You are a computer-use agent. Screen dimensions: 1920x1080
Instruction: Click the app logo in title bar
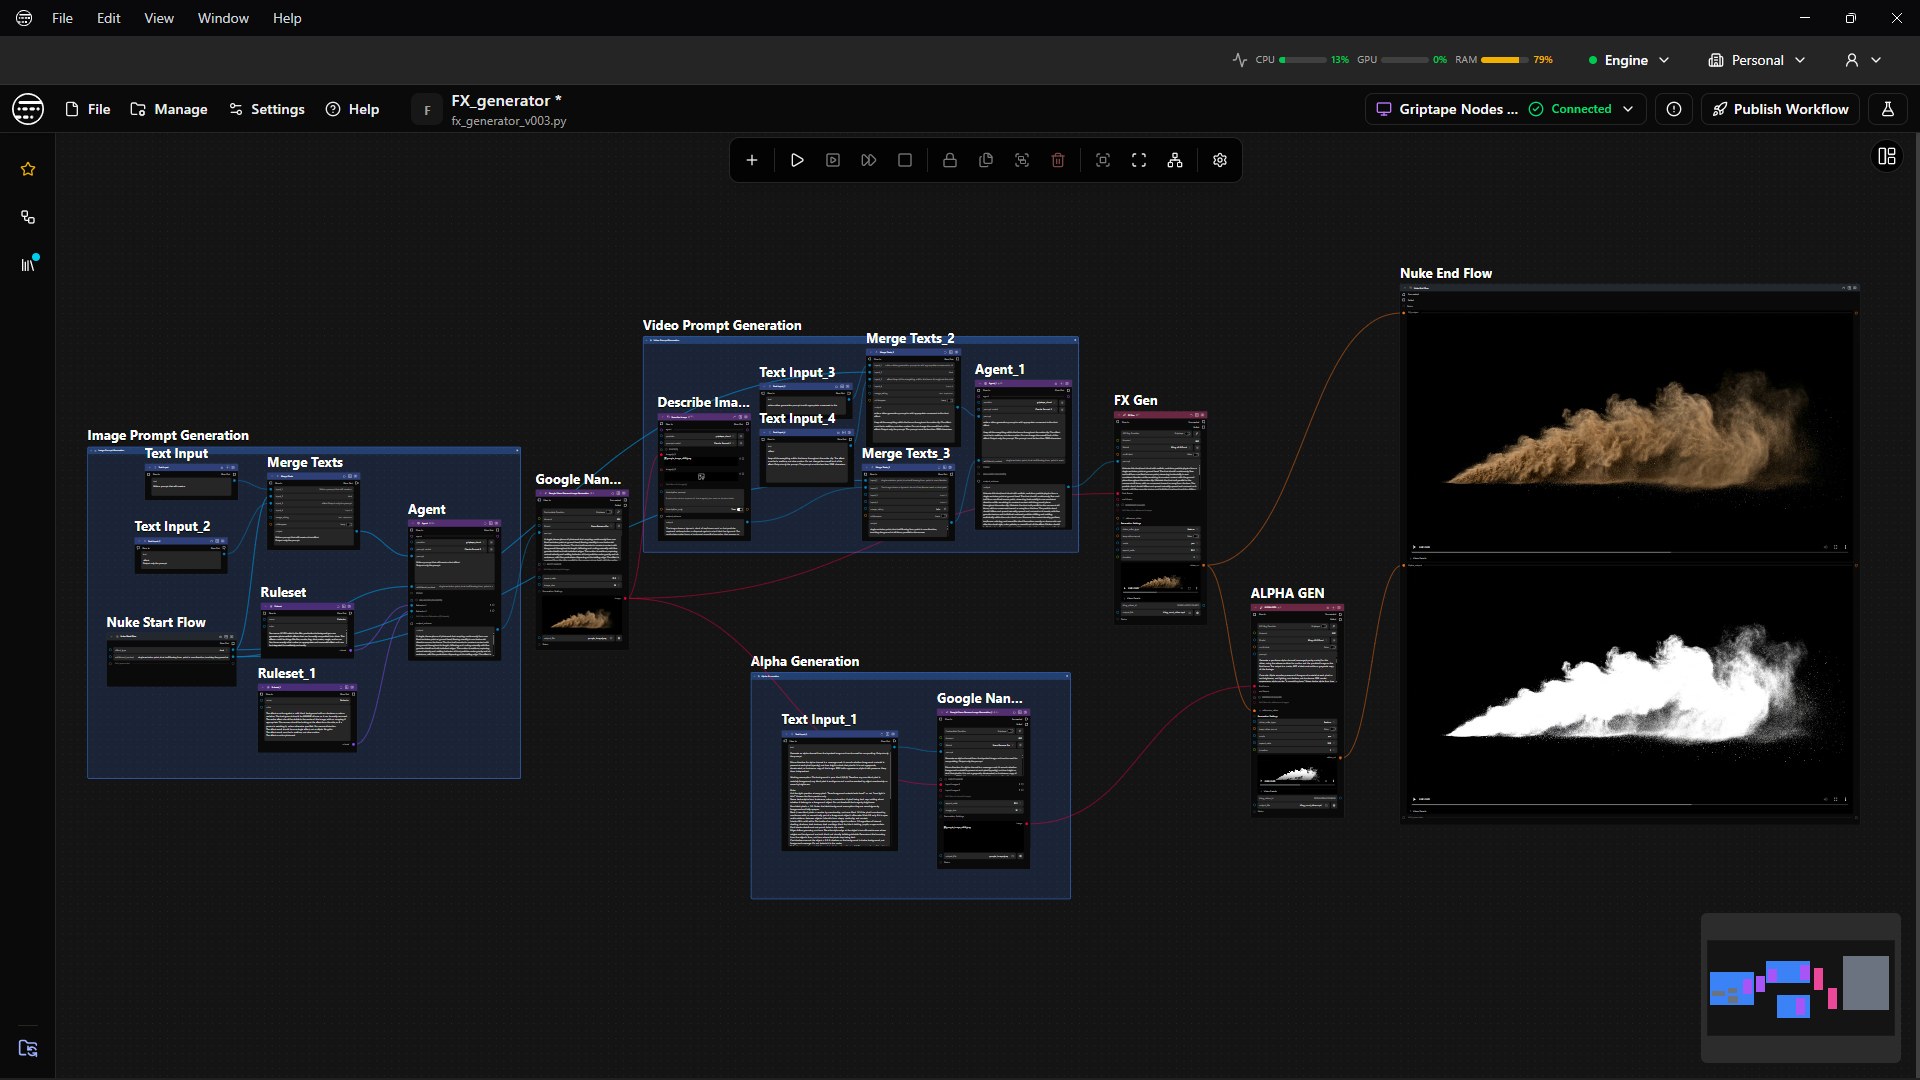pos(24,18)
